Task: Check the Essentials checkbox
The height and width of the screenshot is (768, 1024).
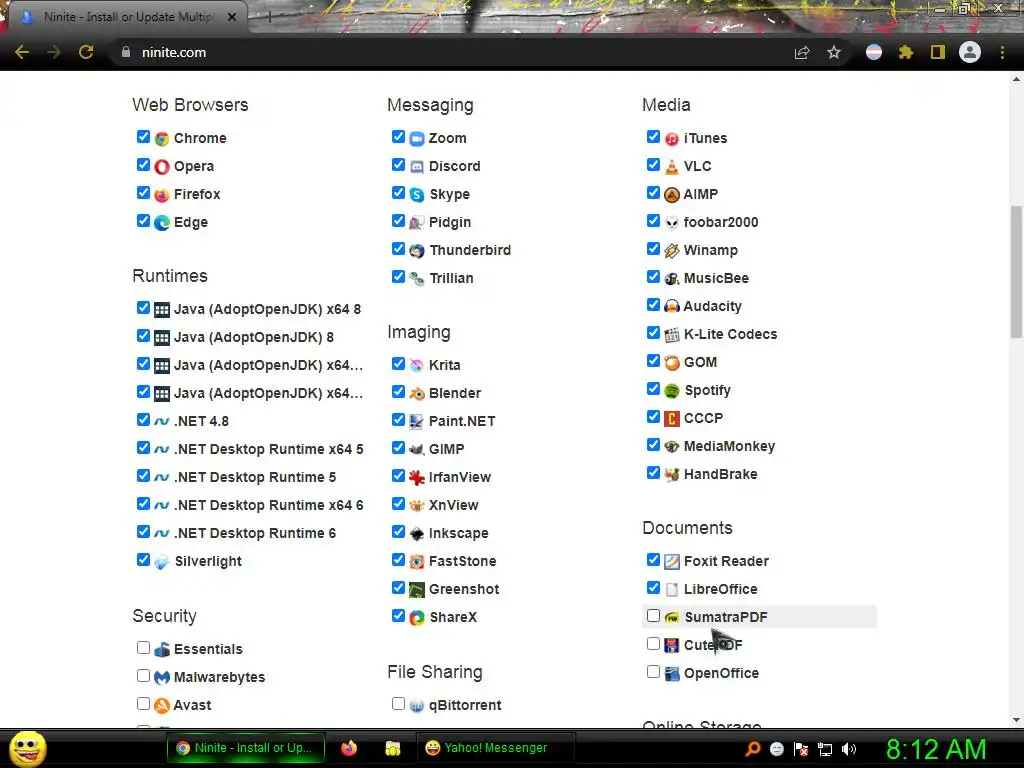Action: [143, 647]
